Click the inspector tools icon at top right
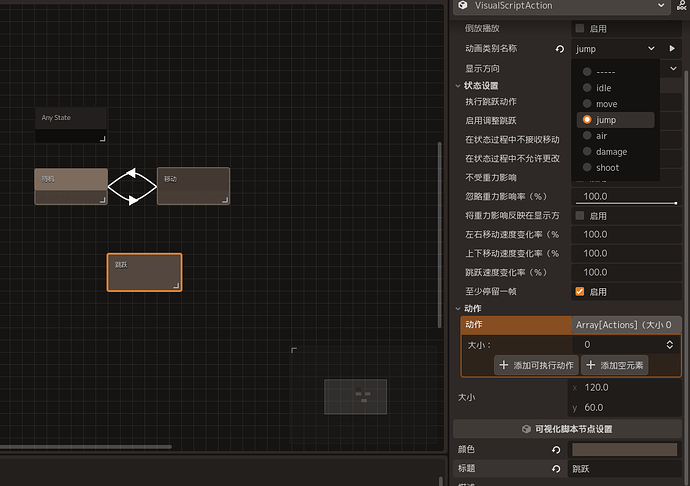Image resolution: width=690 pixels, height=486 pixels. tap(681, 5)
